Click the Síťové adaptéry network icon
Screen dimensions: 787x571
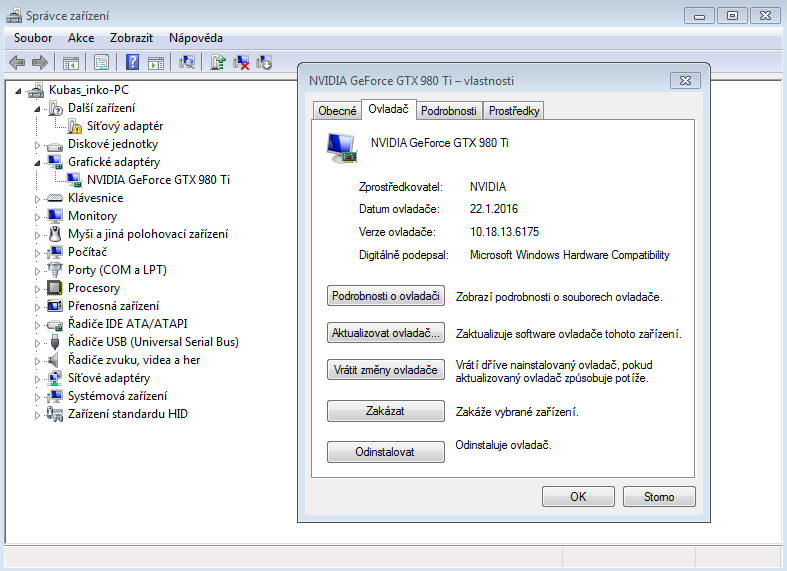point(55,378)
